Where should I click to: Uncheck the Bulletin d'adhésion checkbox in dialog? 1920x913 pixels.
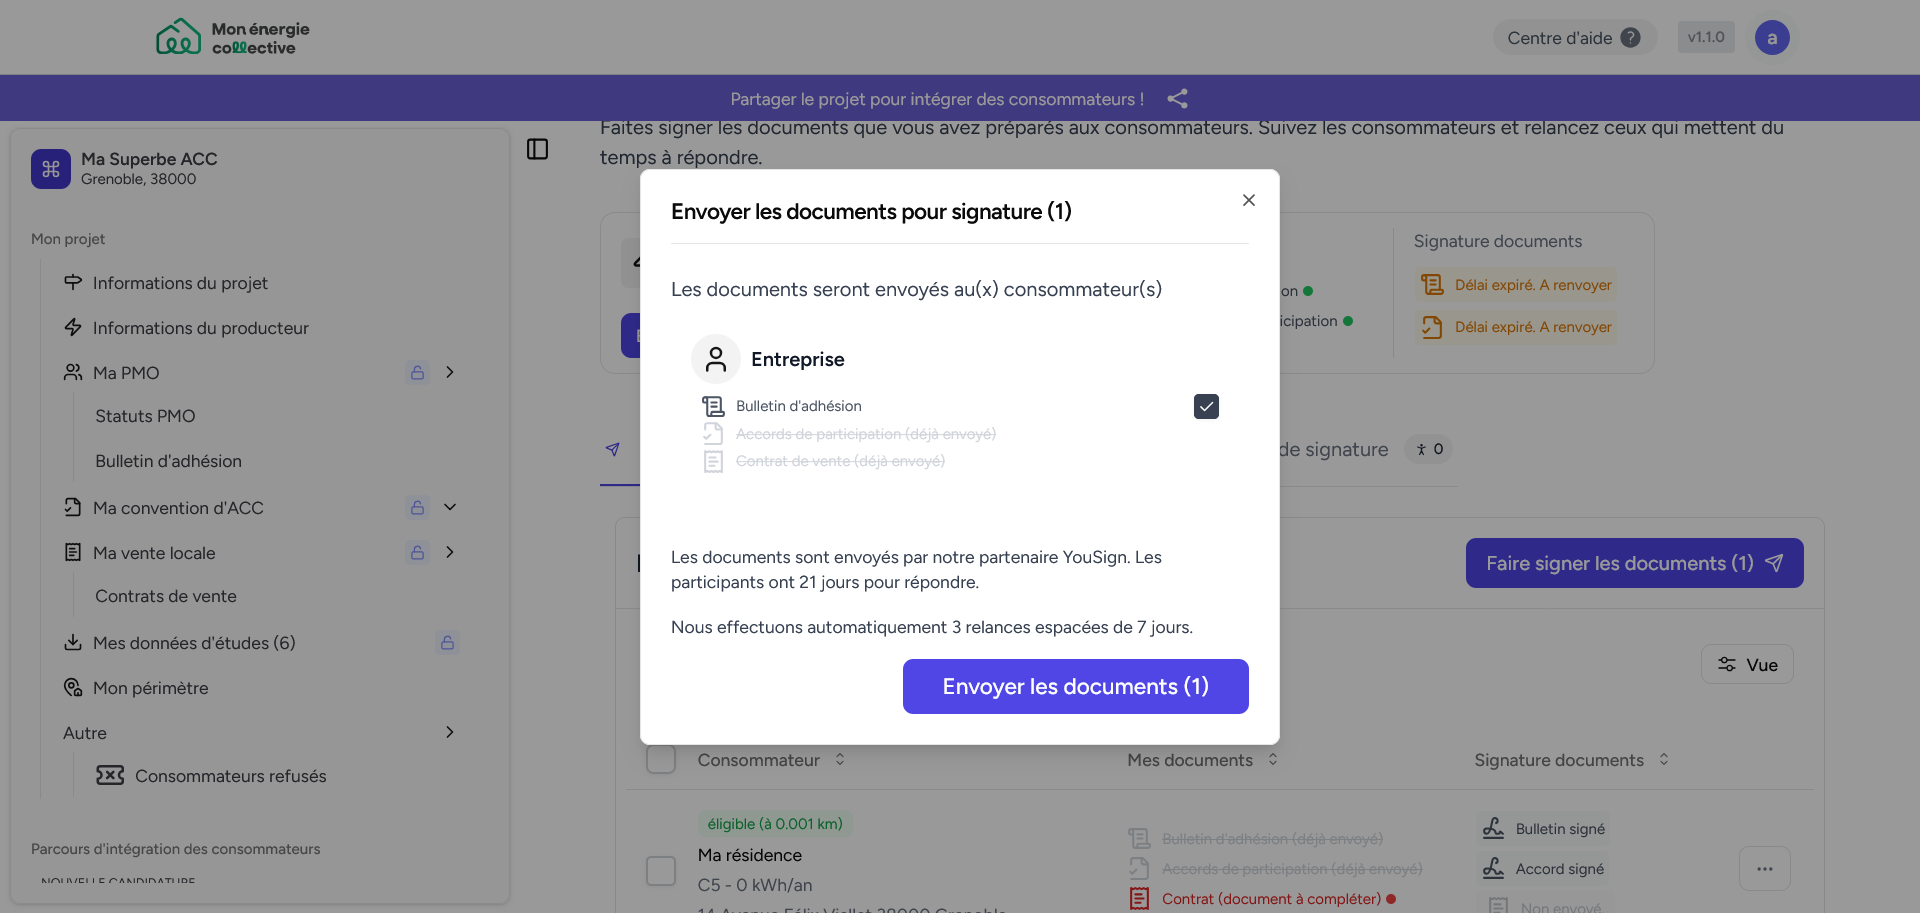(1206, 406)
